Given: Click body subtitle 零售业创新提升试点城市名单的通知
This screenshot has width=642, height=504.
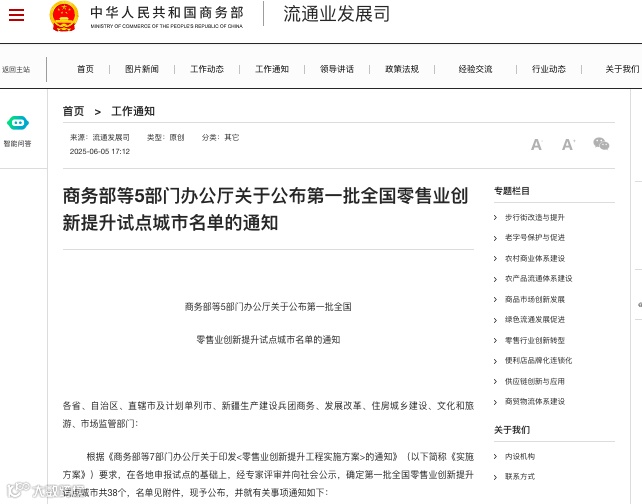Looking at the screenshot, I should [268, 340].
